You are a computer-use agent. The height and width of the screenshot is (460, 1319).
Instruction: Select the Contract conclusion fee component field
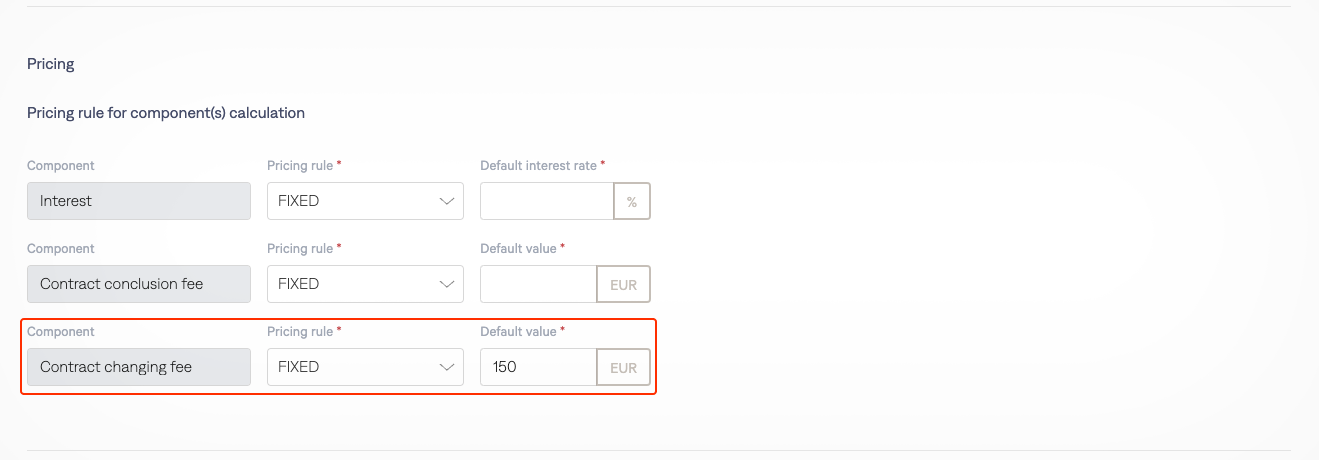pos(139,284)
